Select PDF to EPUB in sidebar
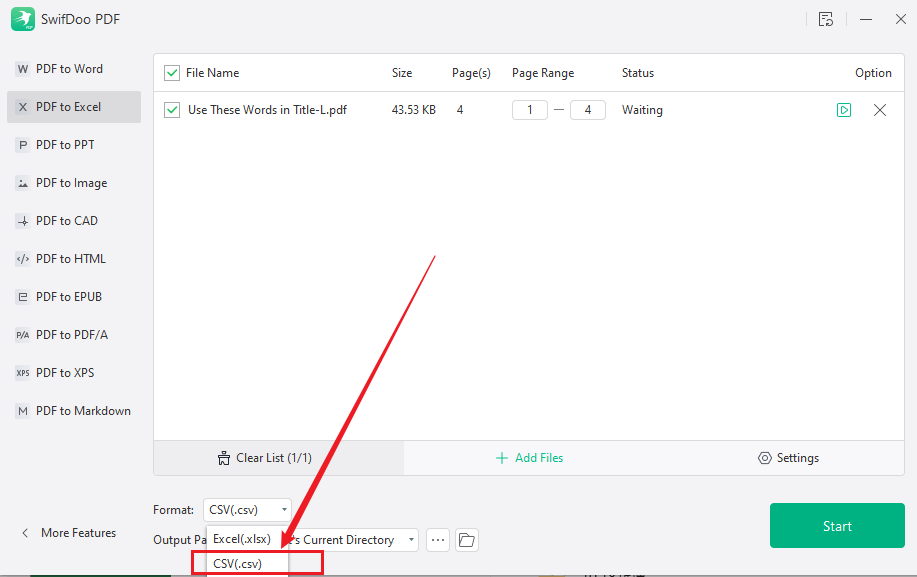Viewport: 917px width, 577px height. pos(74,297)
